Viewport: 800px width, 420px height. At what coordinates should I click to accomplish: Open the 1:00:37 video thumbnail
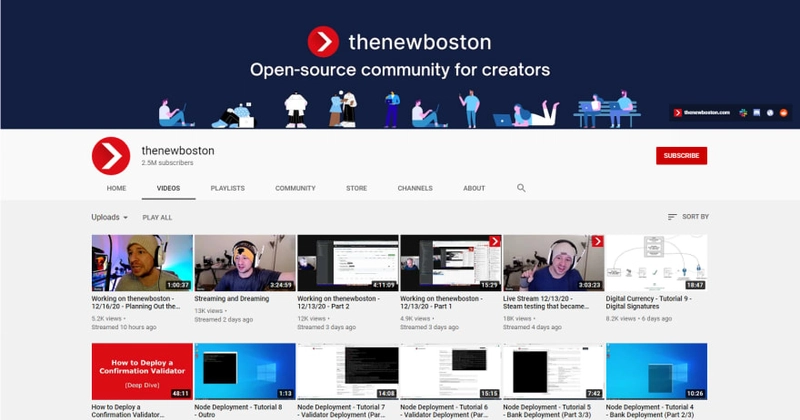142,263
